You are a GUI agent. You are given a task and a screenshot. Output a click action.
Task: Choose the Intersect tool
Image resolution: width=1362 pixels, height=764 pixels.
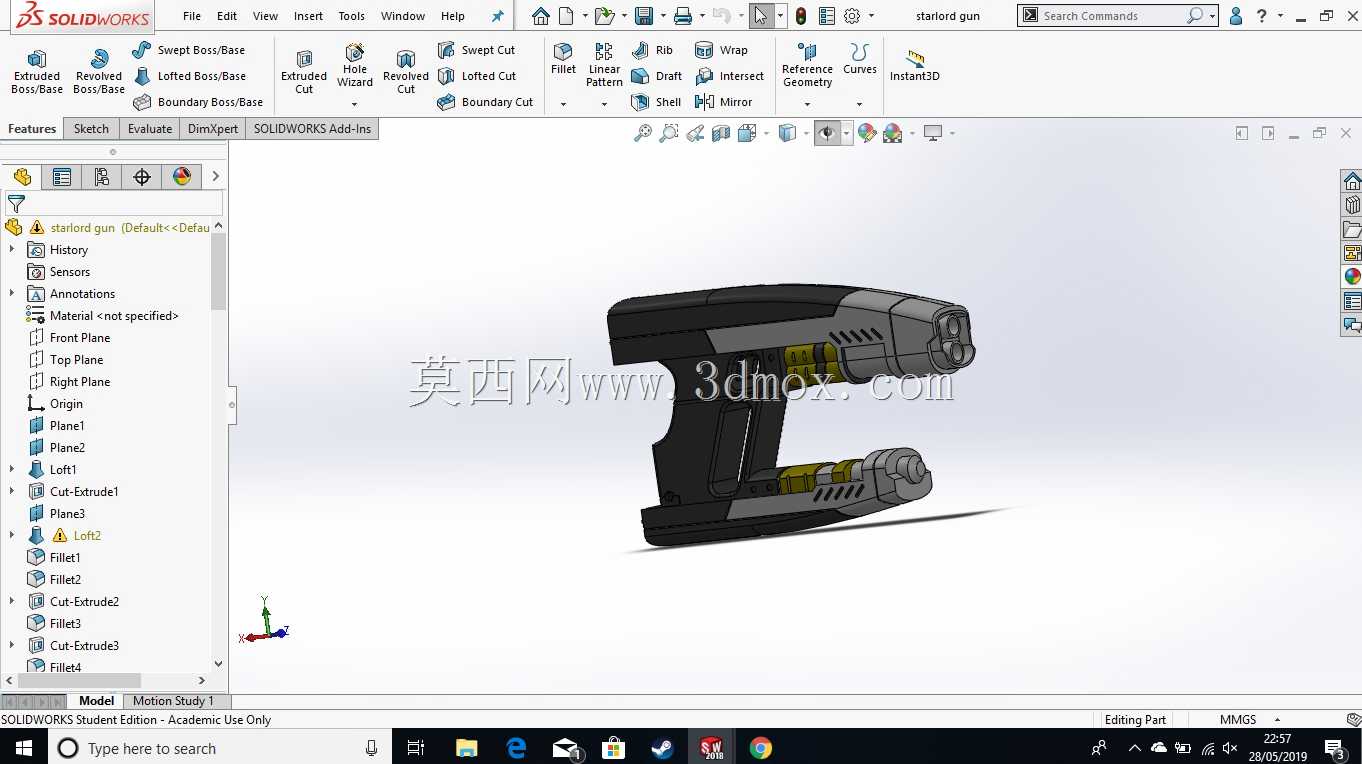pyautogui.click(x=729, y=76)
